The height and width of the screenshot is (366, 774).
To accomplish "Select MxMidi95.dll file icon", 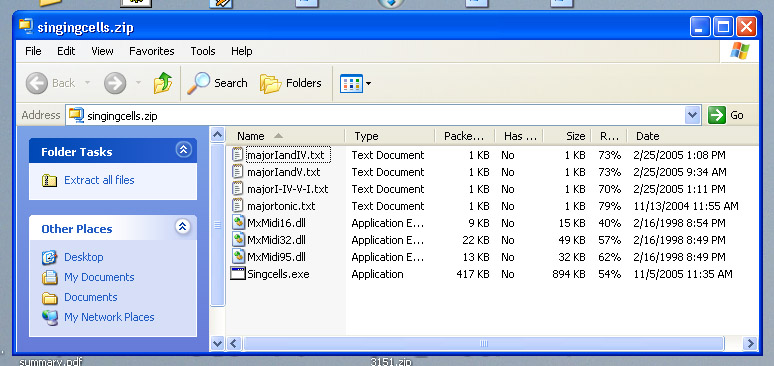I will click(238, 257).
